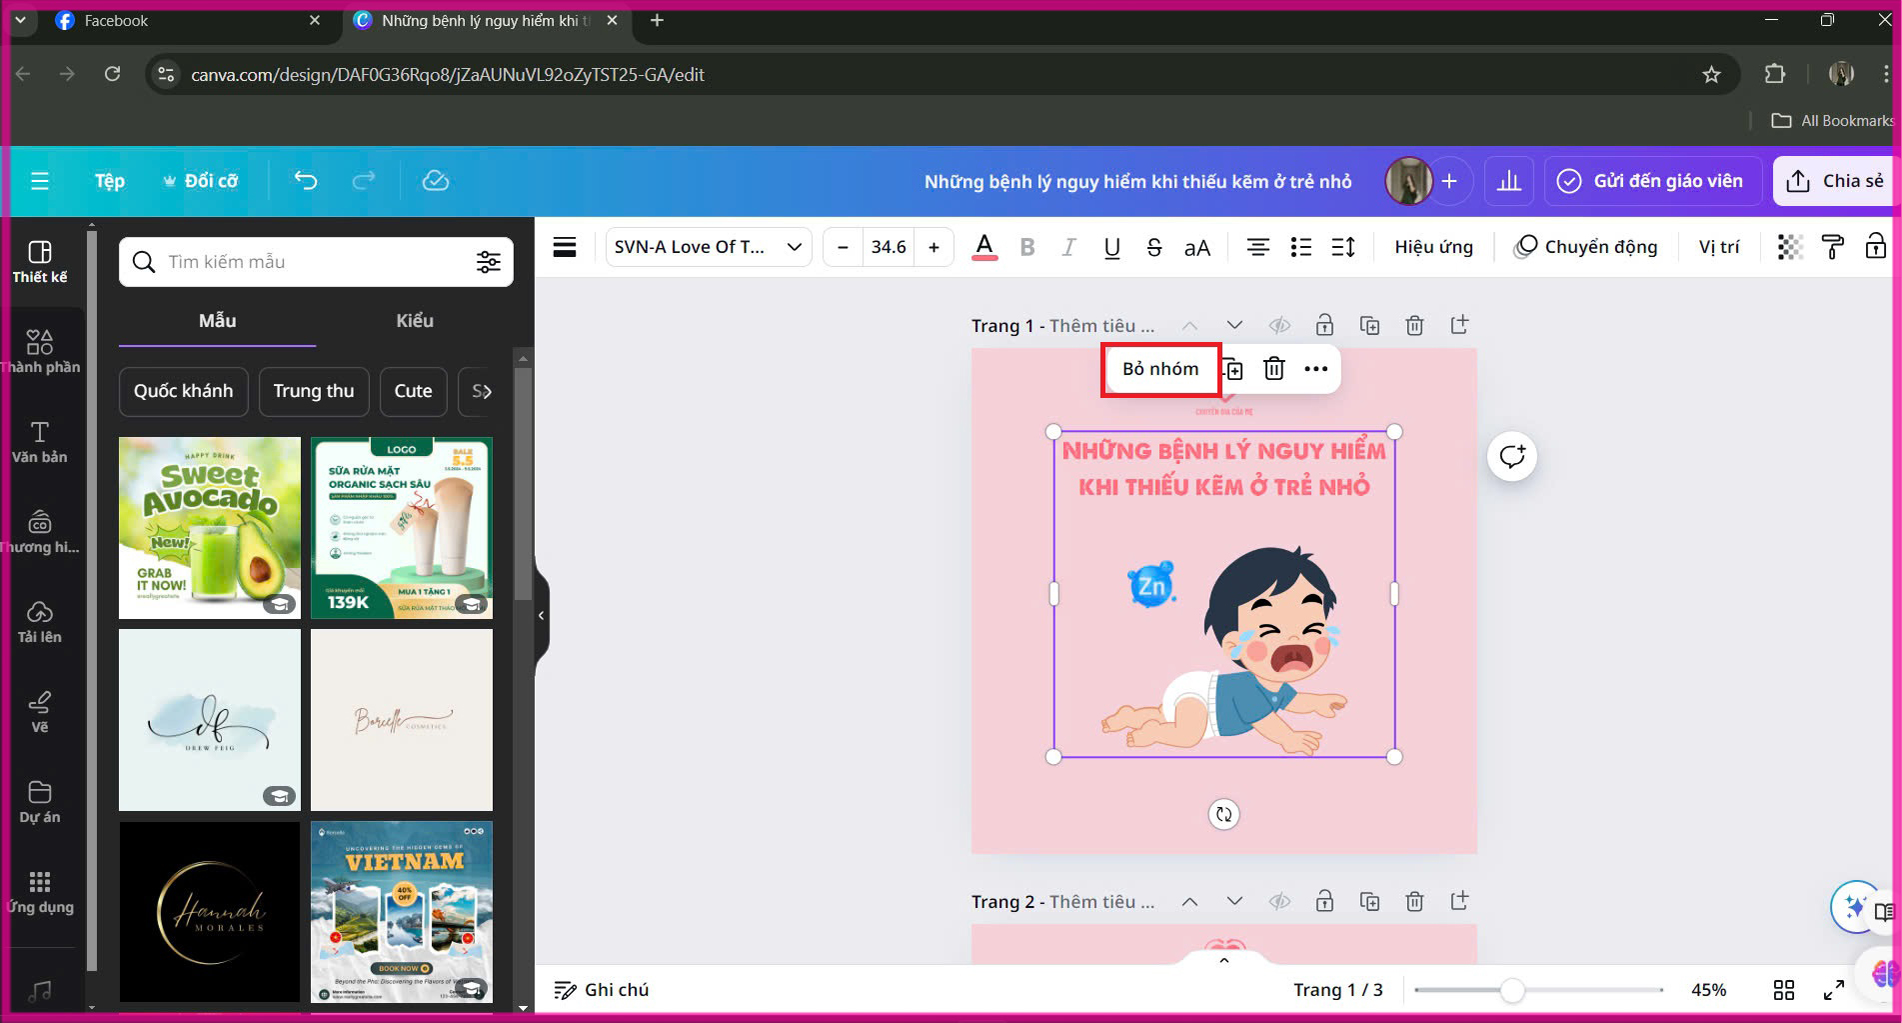Add a comment on the page
Viewport: 1902px width, 1023px height.
click(x=1512, y=457)
